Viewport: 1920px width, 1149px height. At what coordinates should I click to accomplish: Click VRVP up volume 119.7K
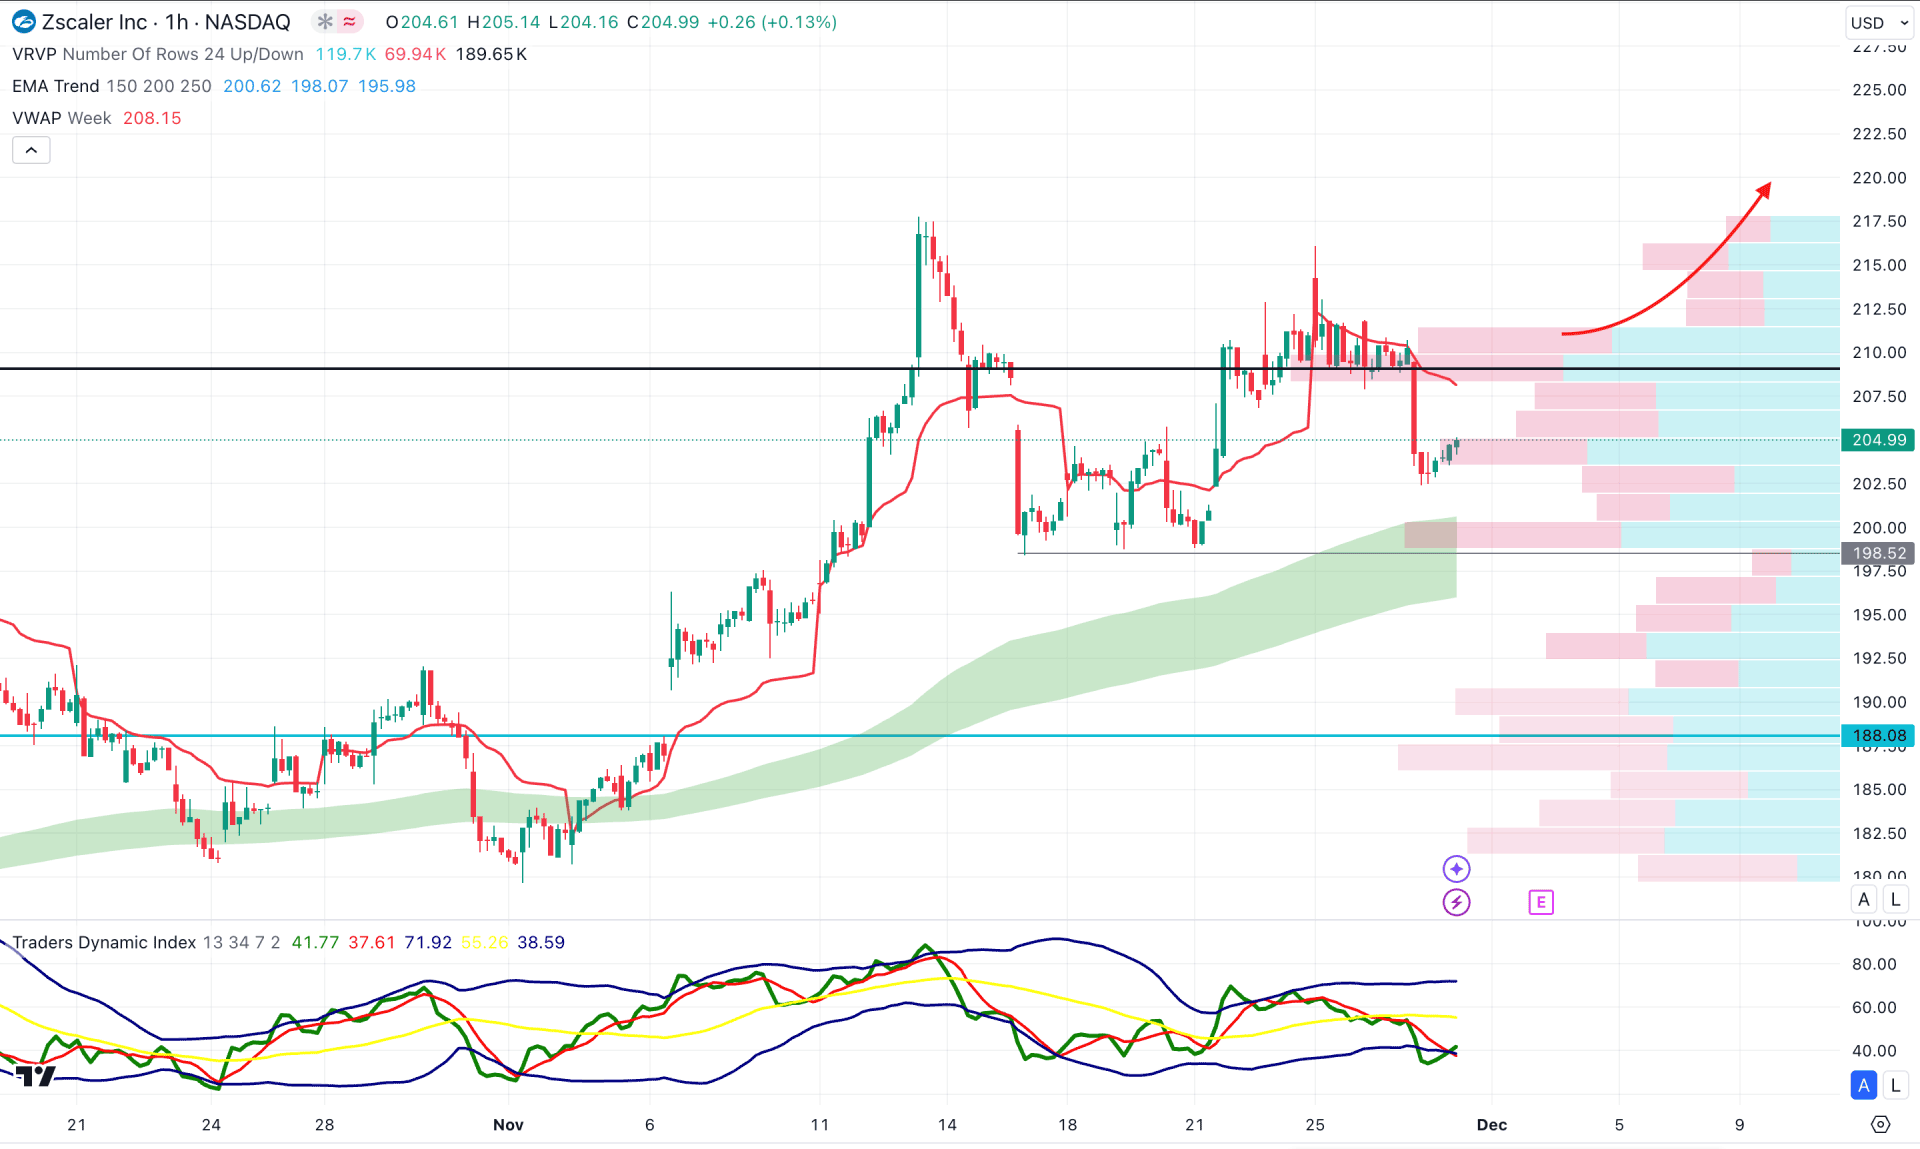point(345,54)
